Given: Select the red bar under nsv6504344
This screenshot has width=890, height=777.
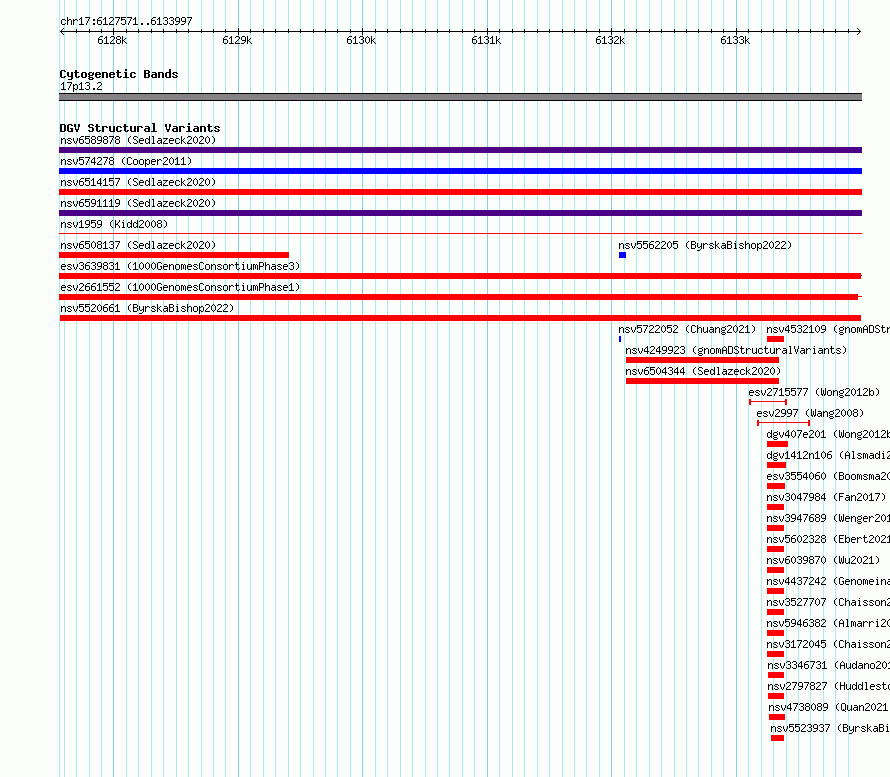Looking at the screenshot, I should coord(702,381).
